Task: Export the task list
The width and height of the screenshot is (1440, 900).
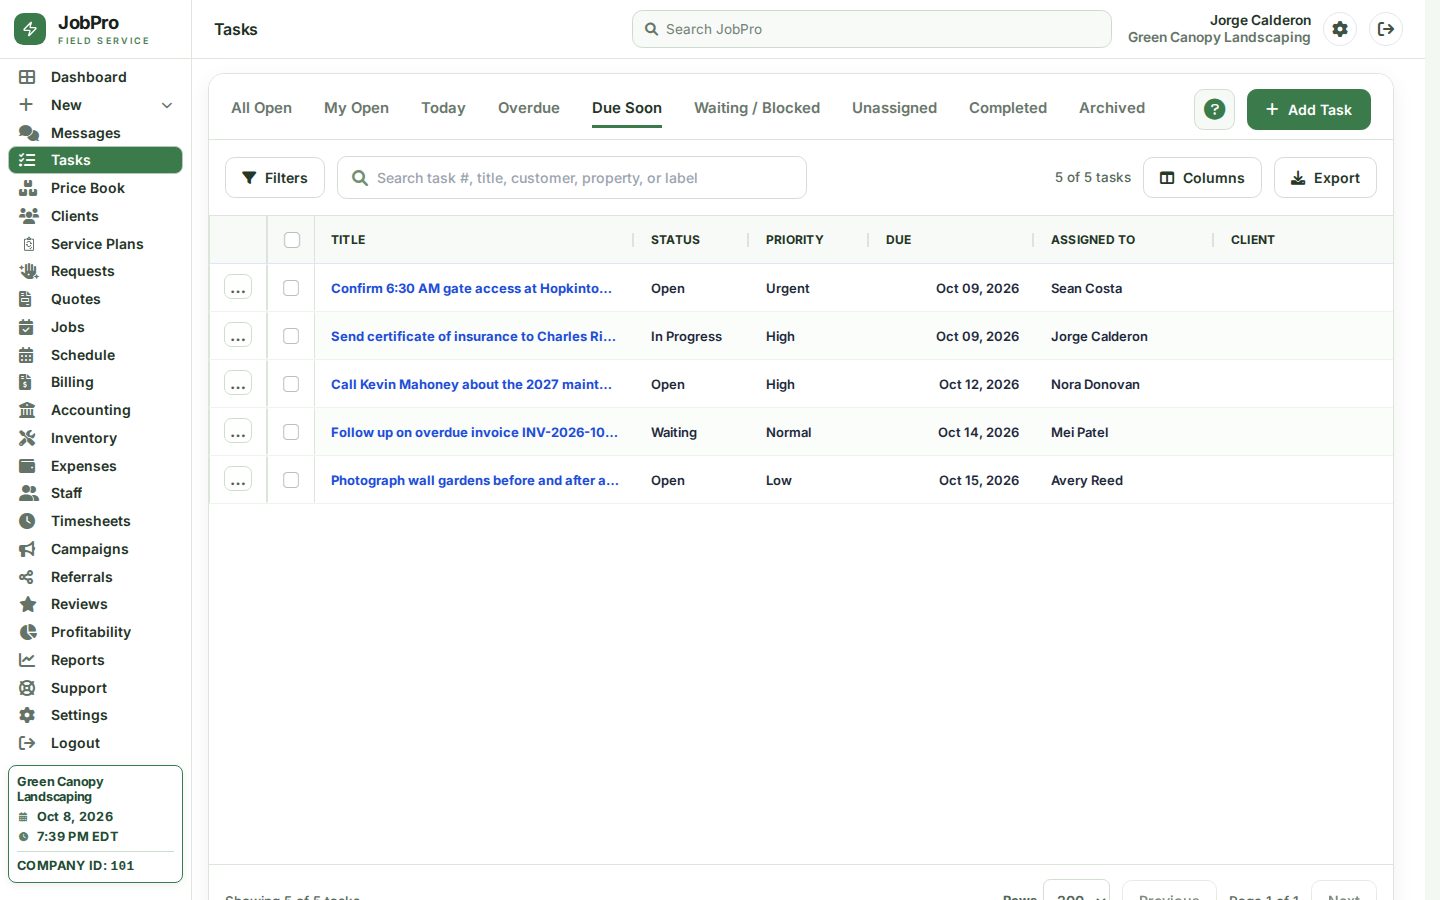Action: pos(1325,178)
